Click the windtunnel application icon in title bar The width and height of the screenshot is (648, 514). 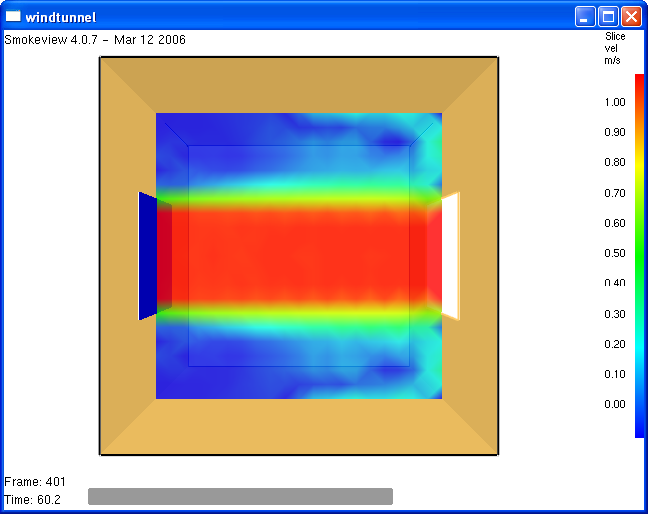tap(14, 16)
